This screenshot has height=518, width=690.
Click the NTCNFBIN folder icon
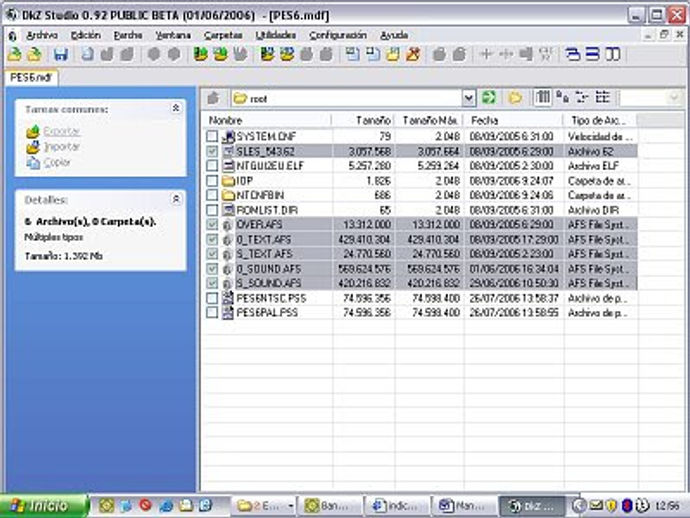(x=228, y=195)
